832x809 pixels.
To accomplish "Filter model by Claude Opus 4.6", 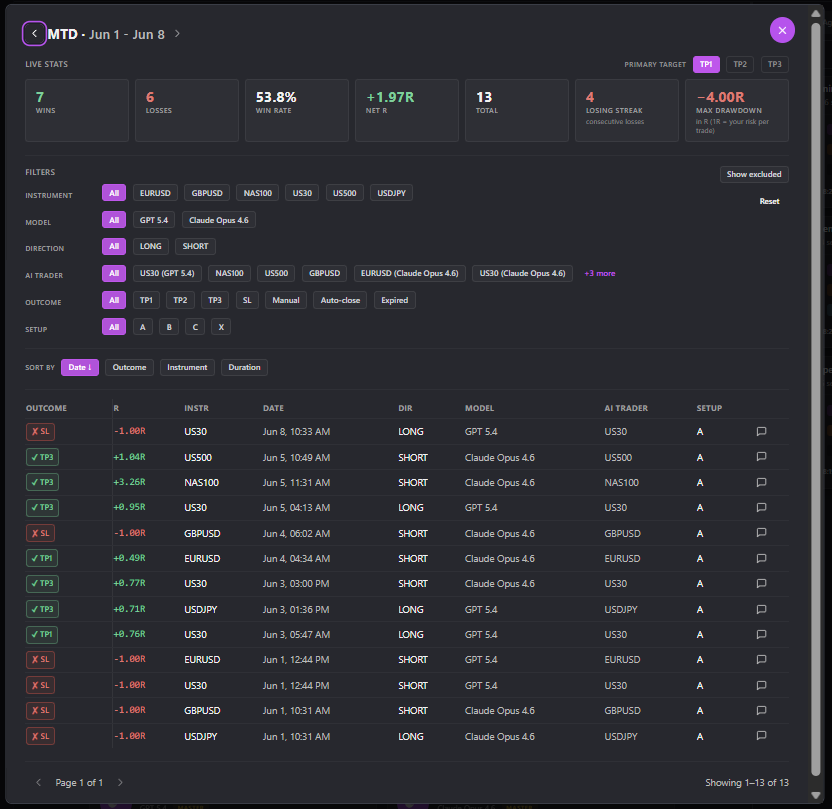I will pyautogui.click(x=219, y=220).
